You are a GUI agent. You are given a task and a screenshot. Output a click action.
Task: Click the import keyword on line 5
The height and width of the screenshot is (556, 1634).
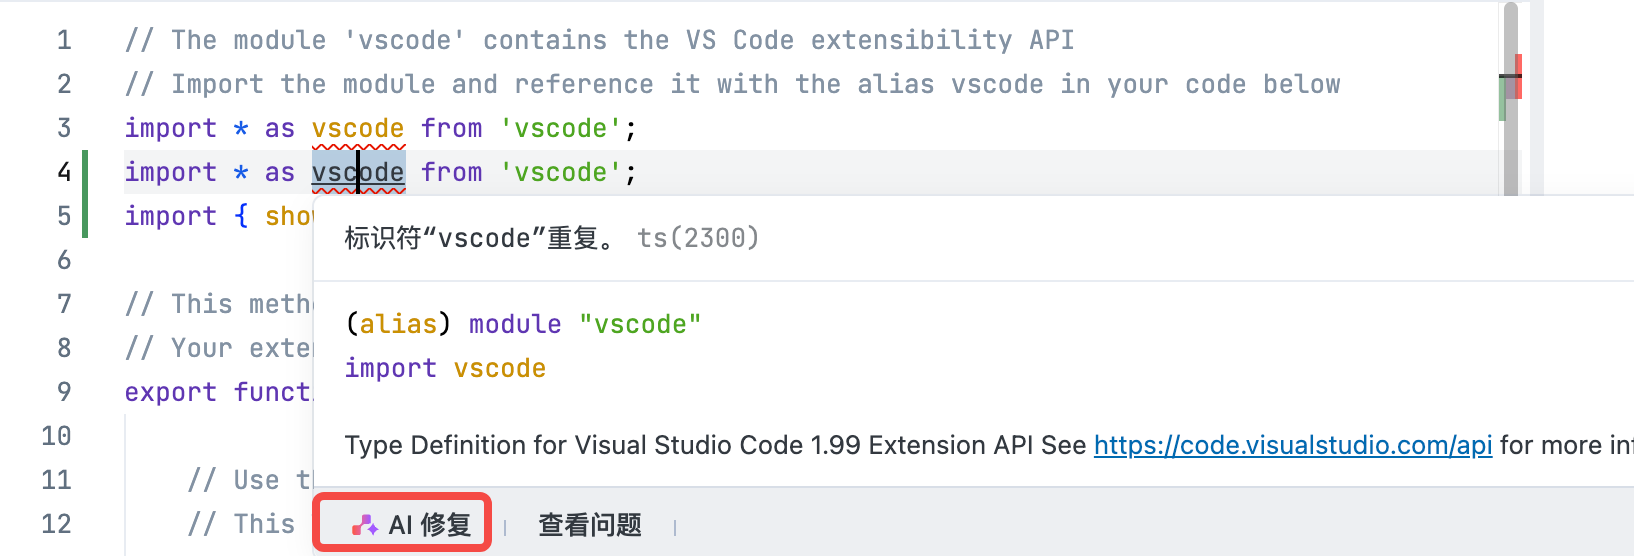pyautogui.click(x=171, y=216)
